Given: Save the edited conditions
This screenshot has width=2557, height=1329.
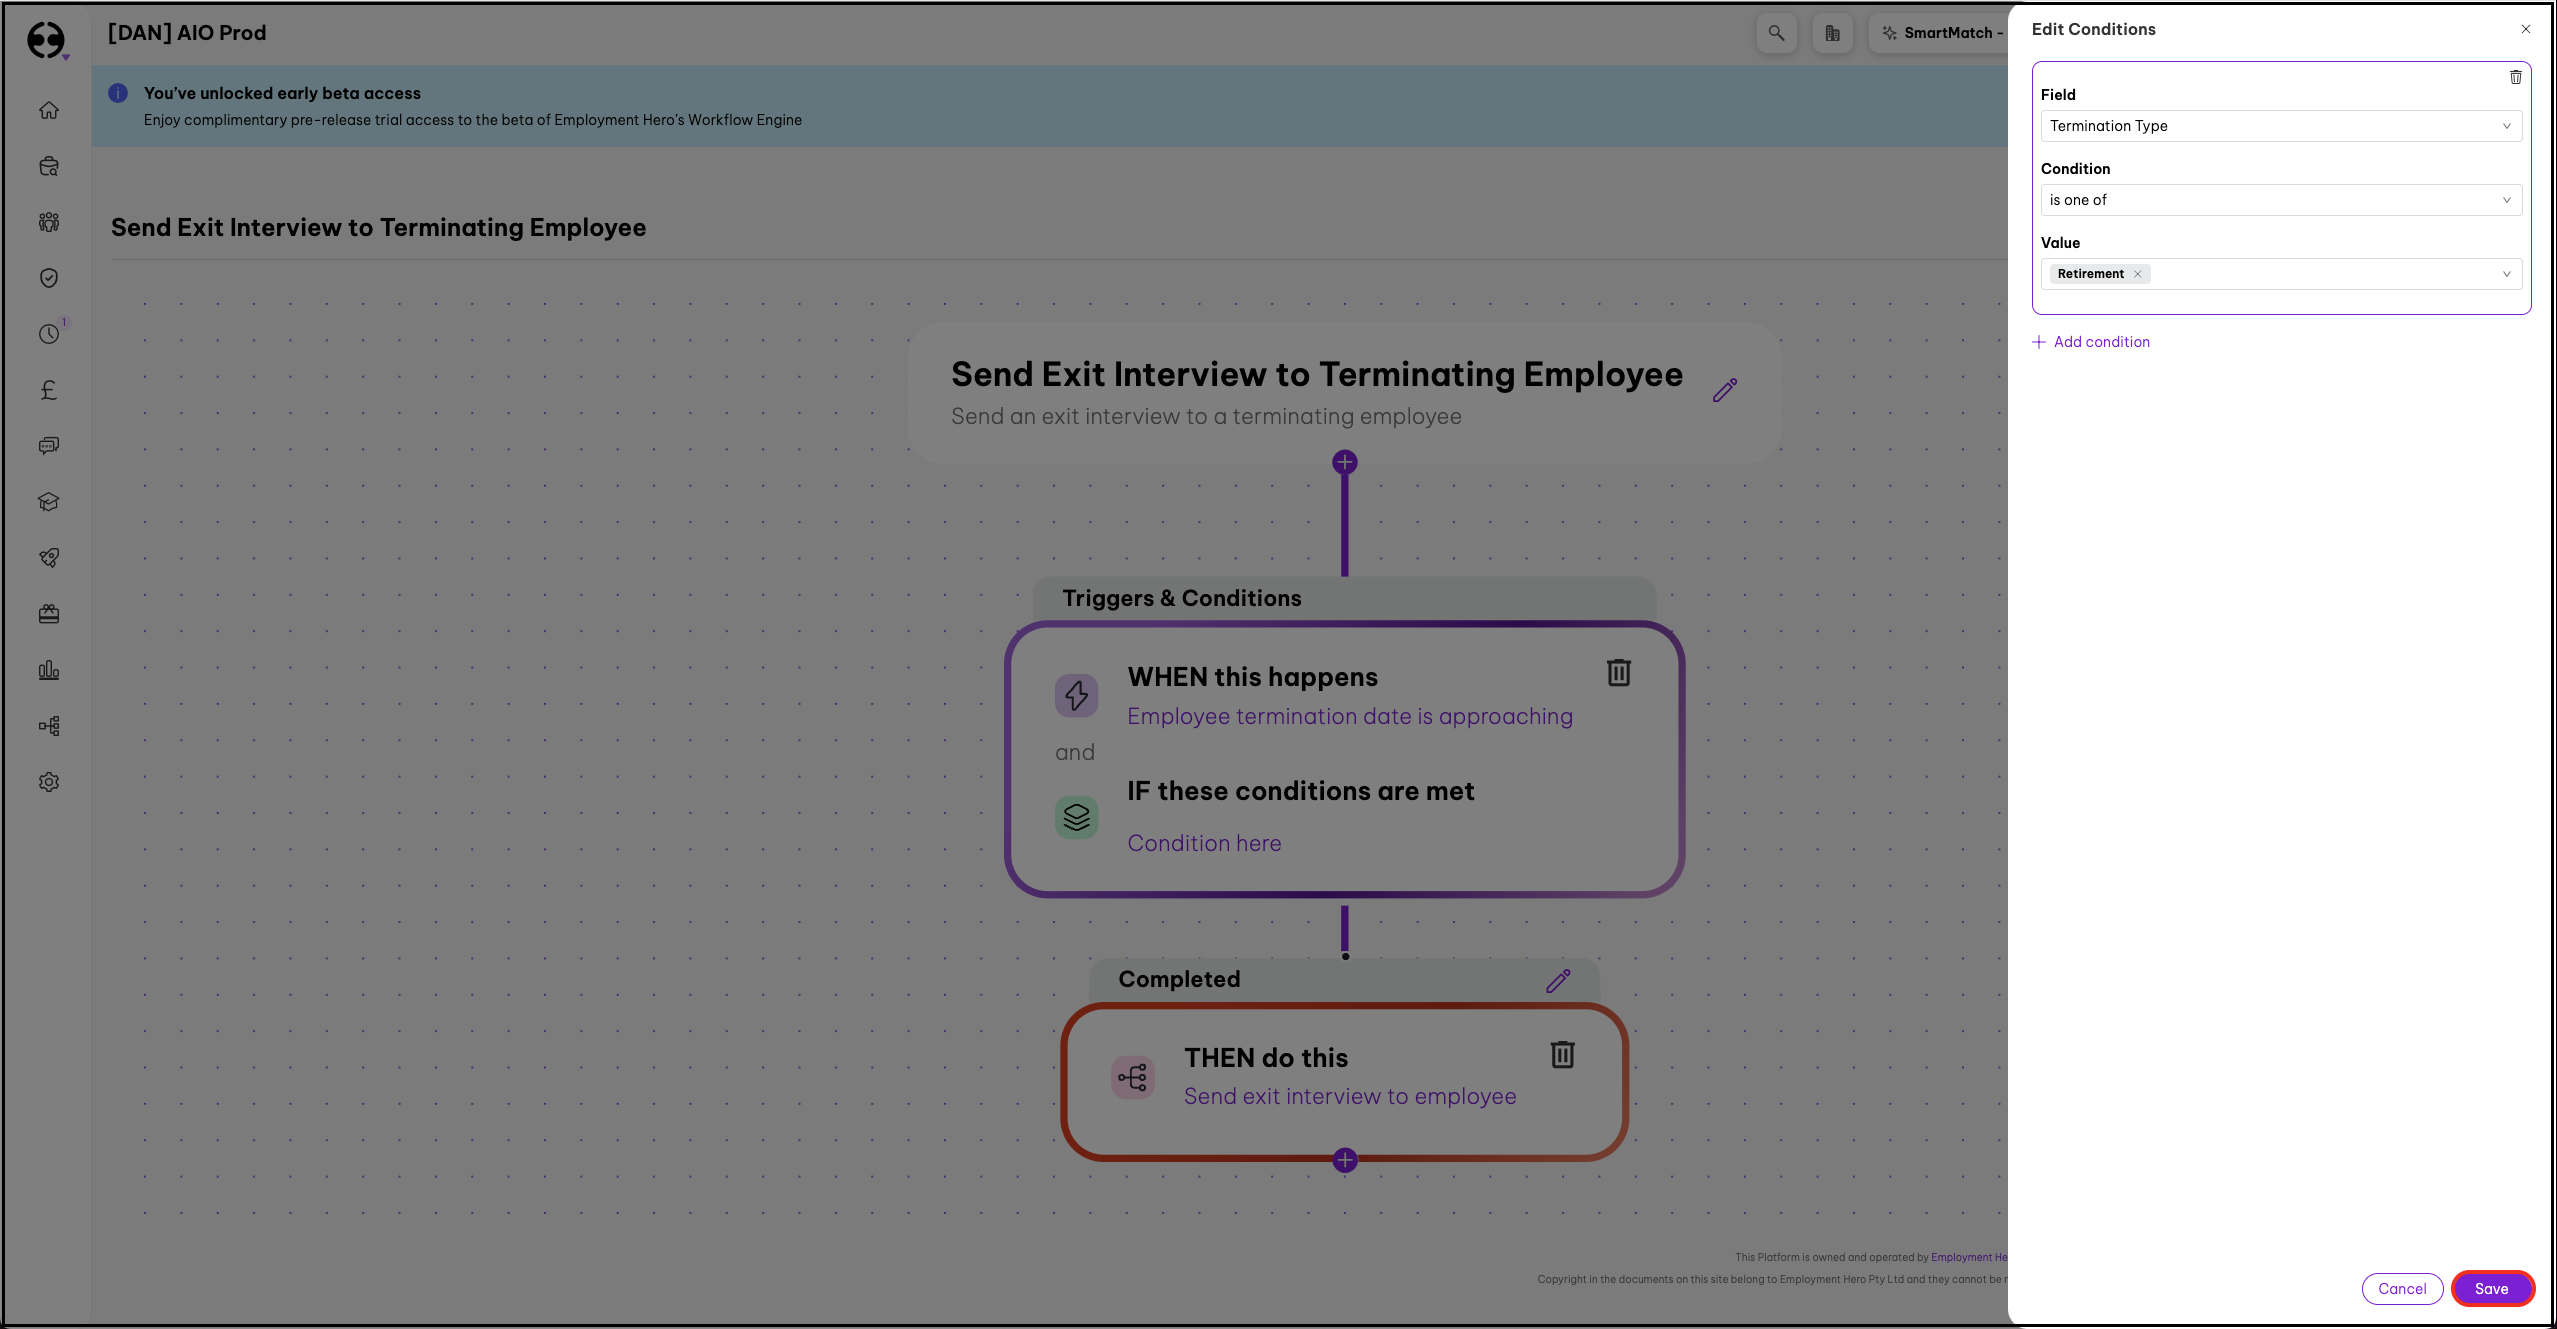Looking at the screenshot, I should (x=2491, y=1289).
